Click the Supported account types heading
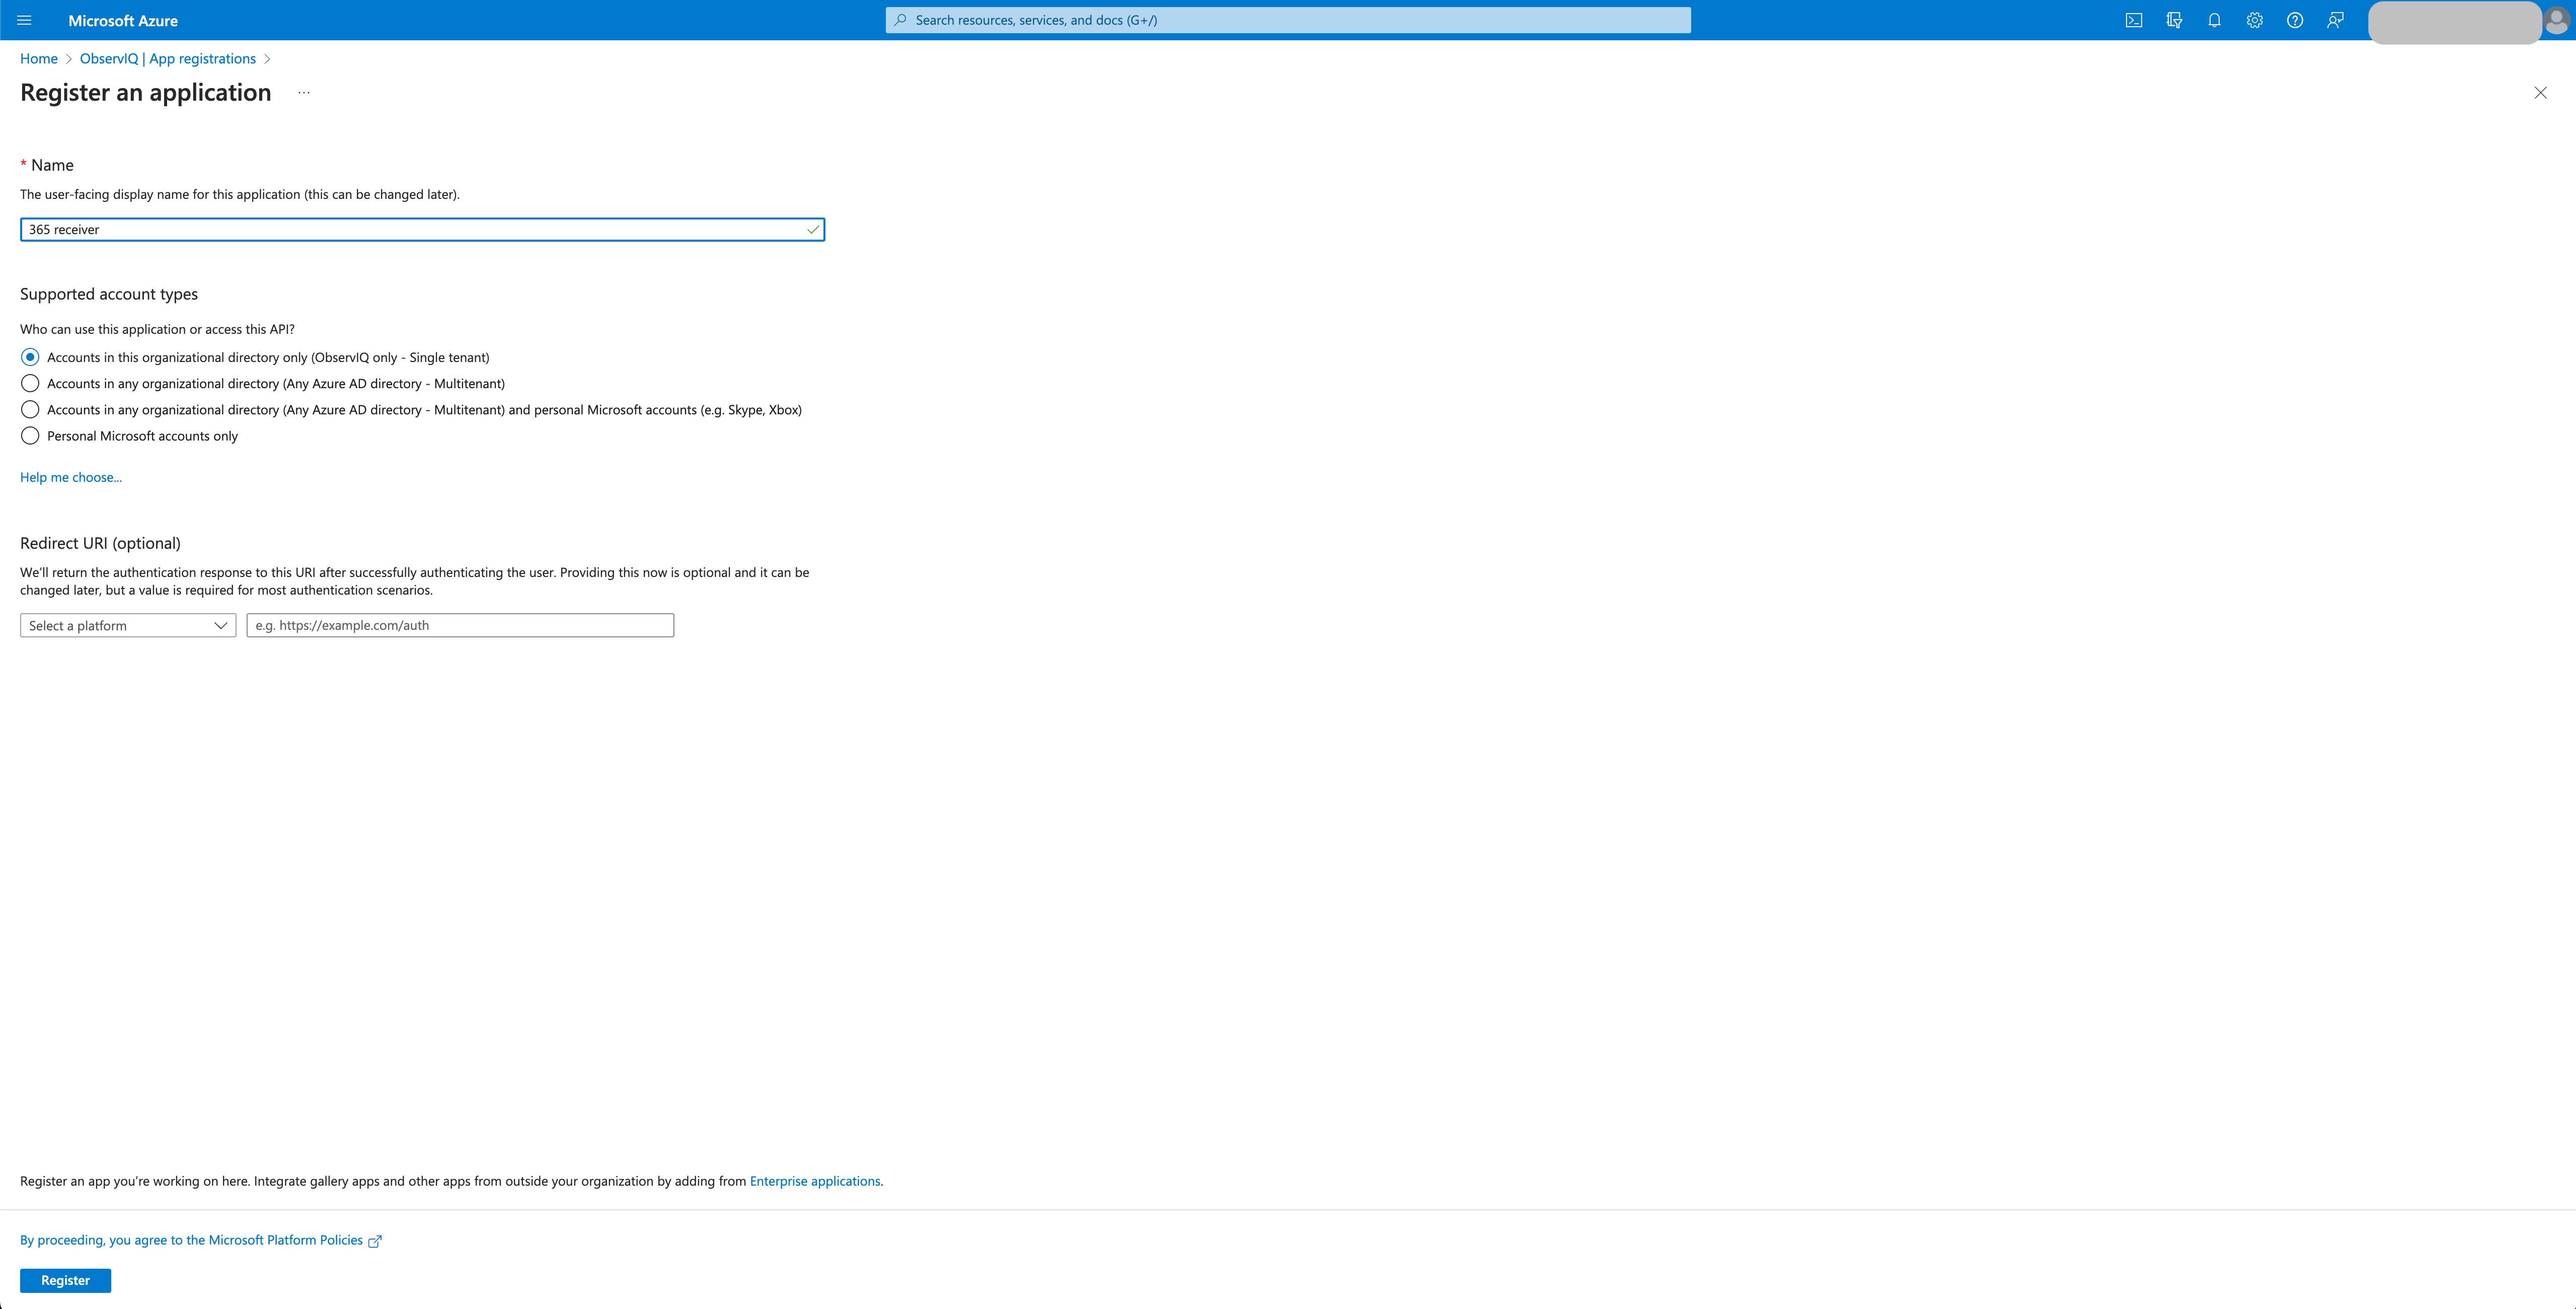This screenshot has width=2576, height=1309. tap(109, 294)
